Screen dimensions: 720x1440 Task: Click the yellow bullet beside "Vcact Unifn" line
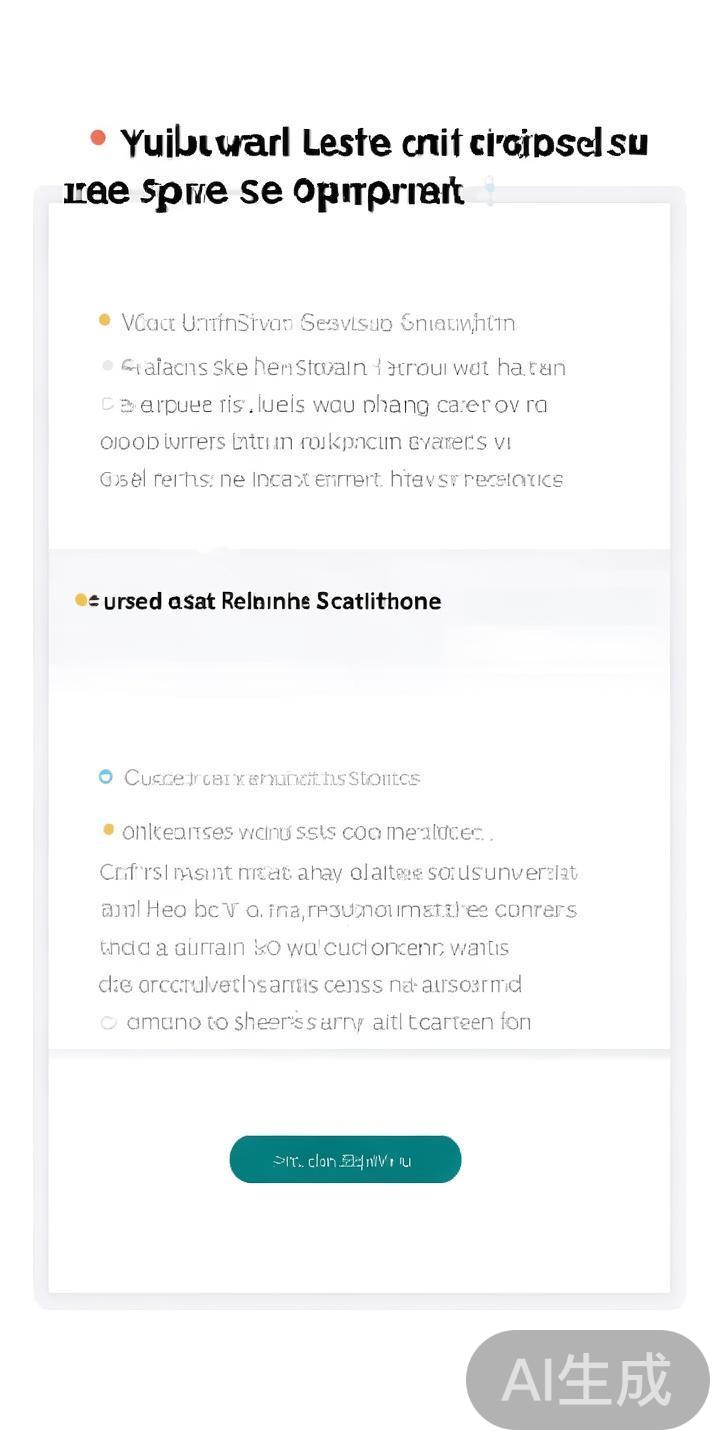pos(105,321)
